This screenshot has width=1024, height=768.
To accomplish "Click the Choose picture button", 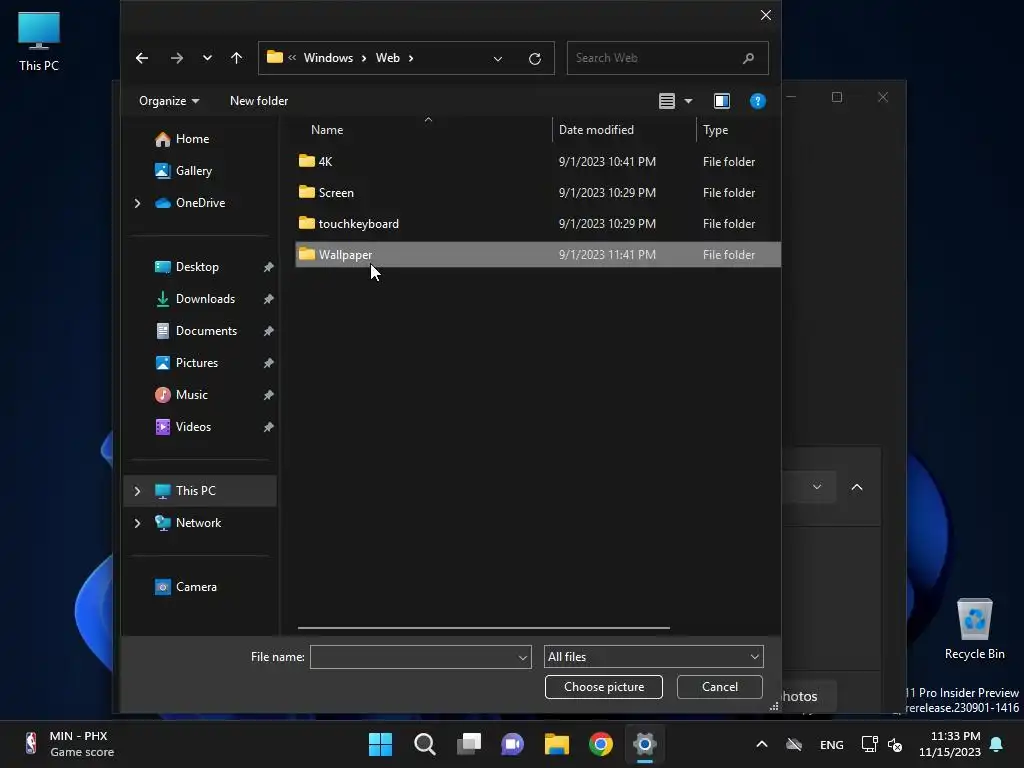I will [603, 687].
